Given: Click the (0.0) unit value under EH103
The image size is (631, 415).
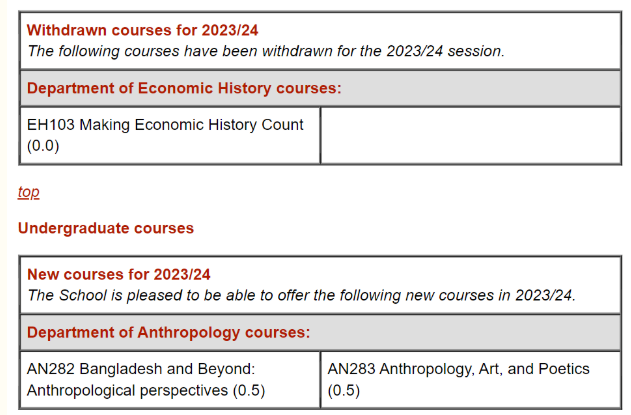Looking at the screenshot, I should click(44, 146).
